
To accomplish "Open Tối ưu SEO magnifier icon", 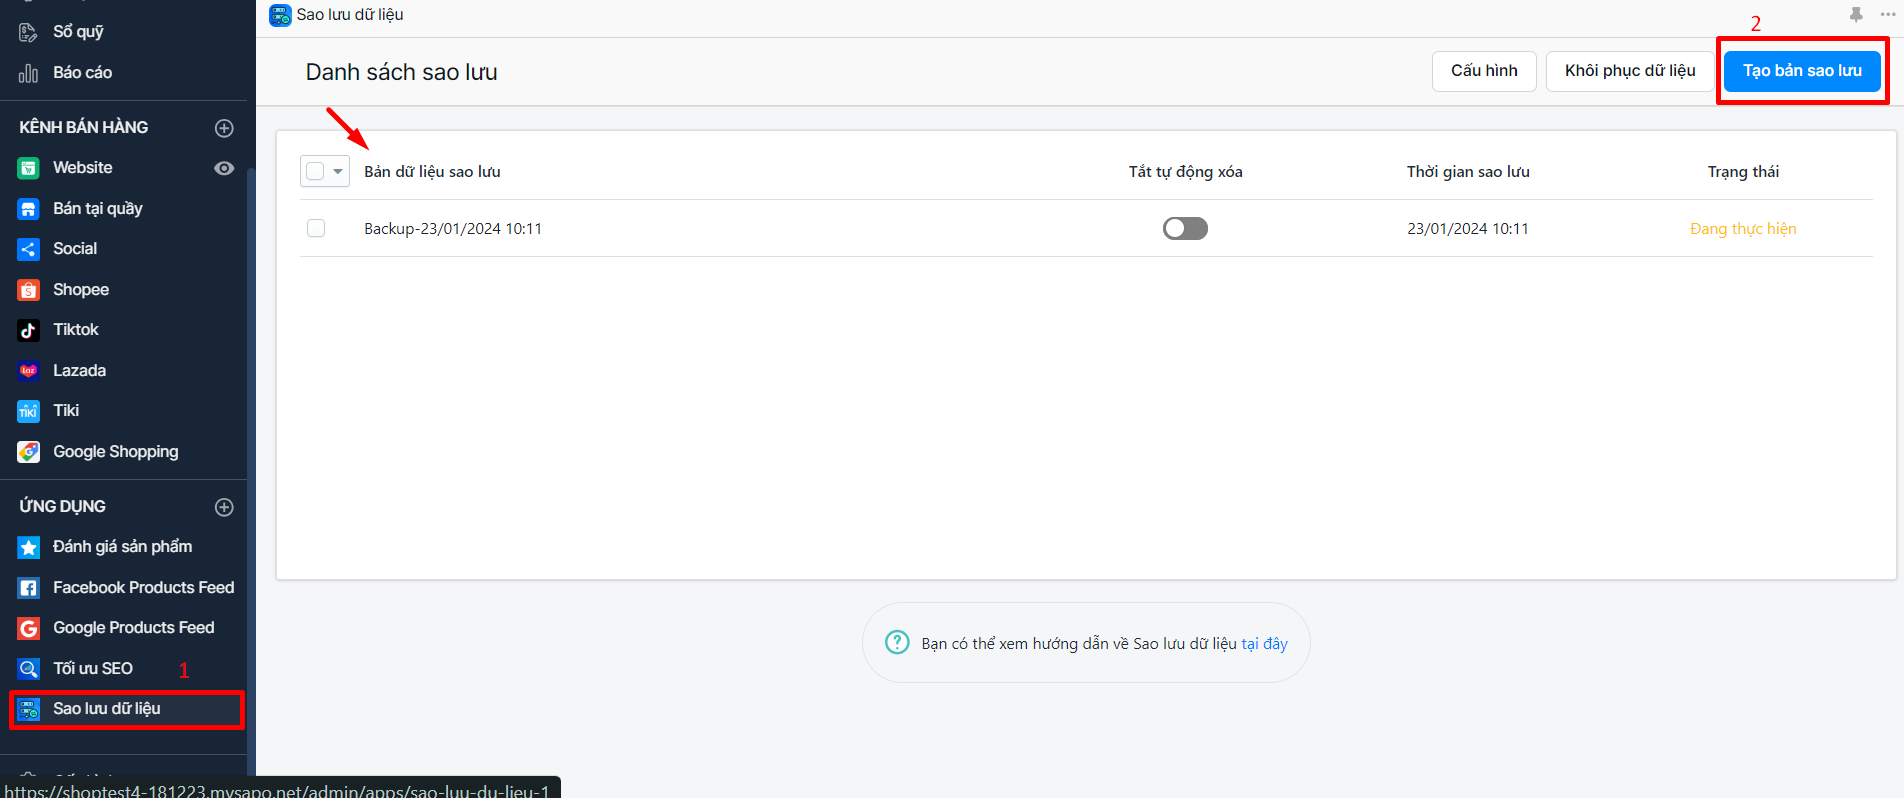I will [28, 669].
